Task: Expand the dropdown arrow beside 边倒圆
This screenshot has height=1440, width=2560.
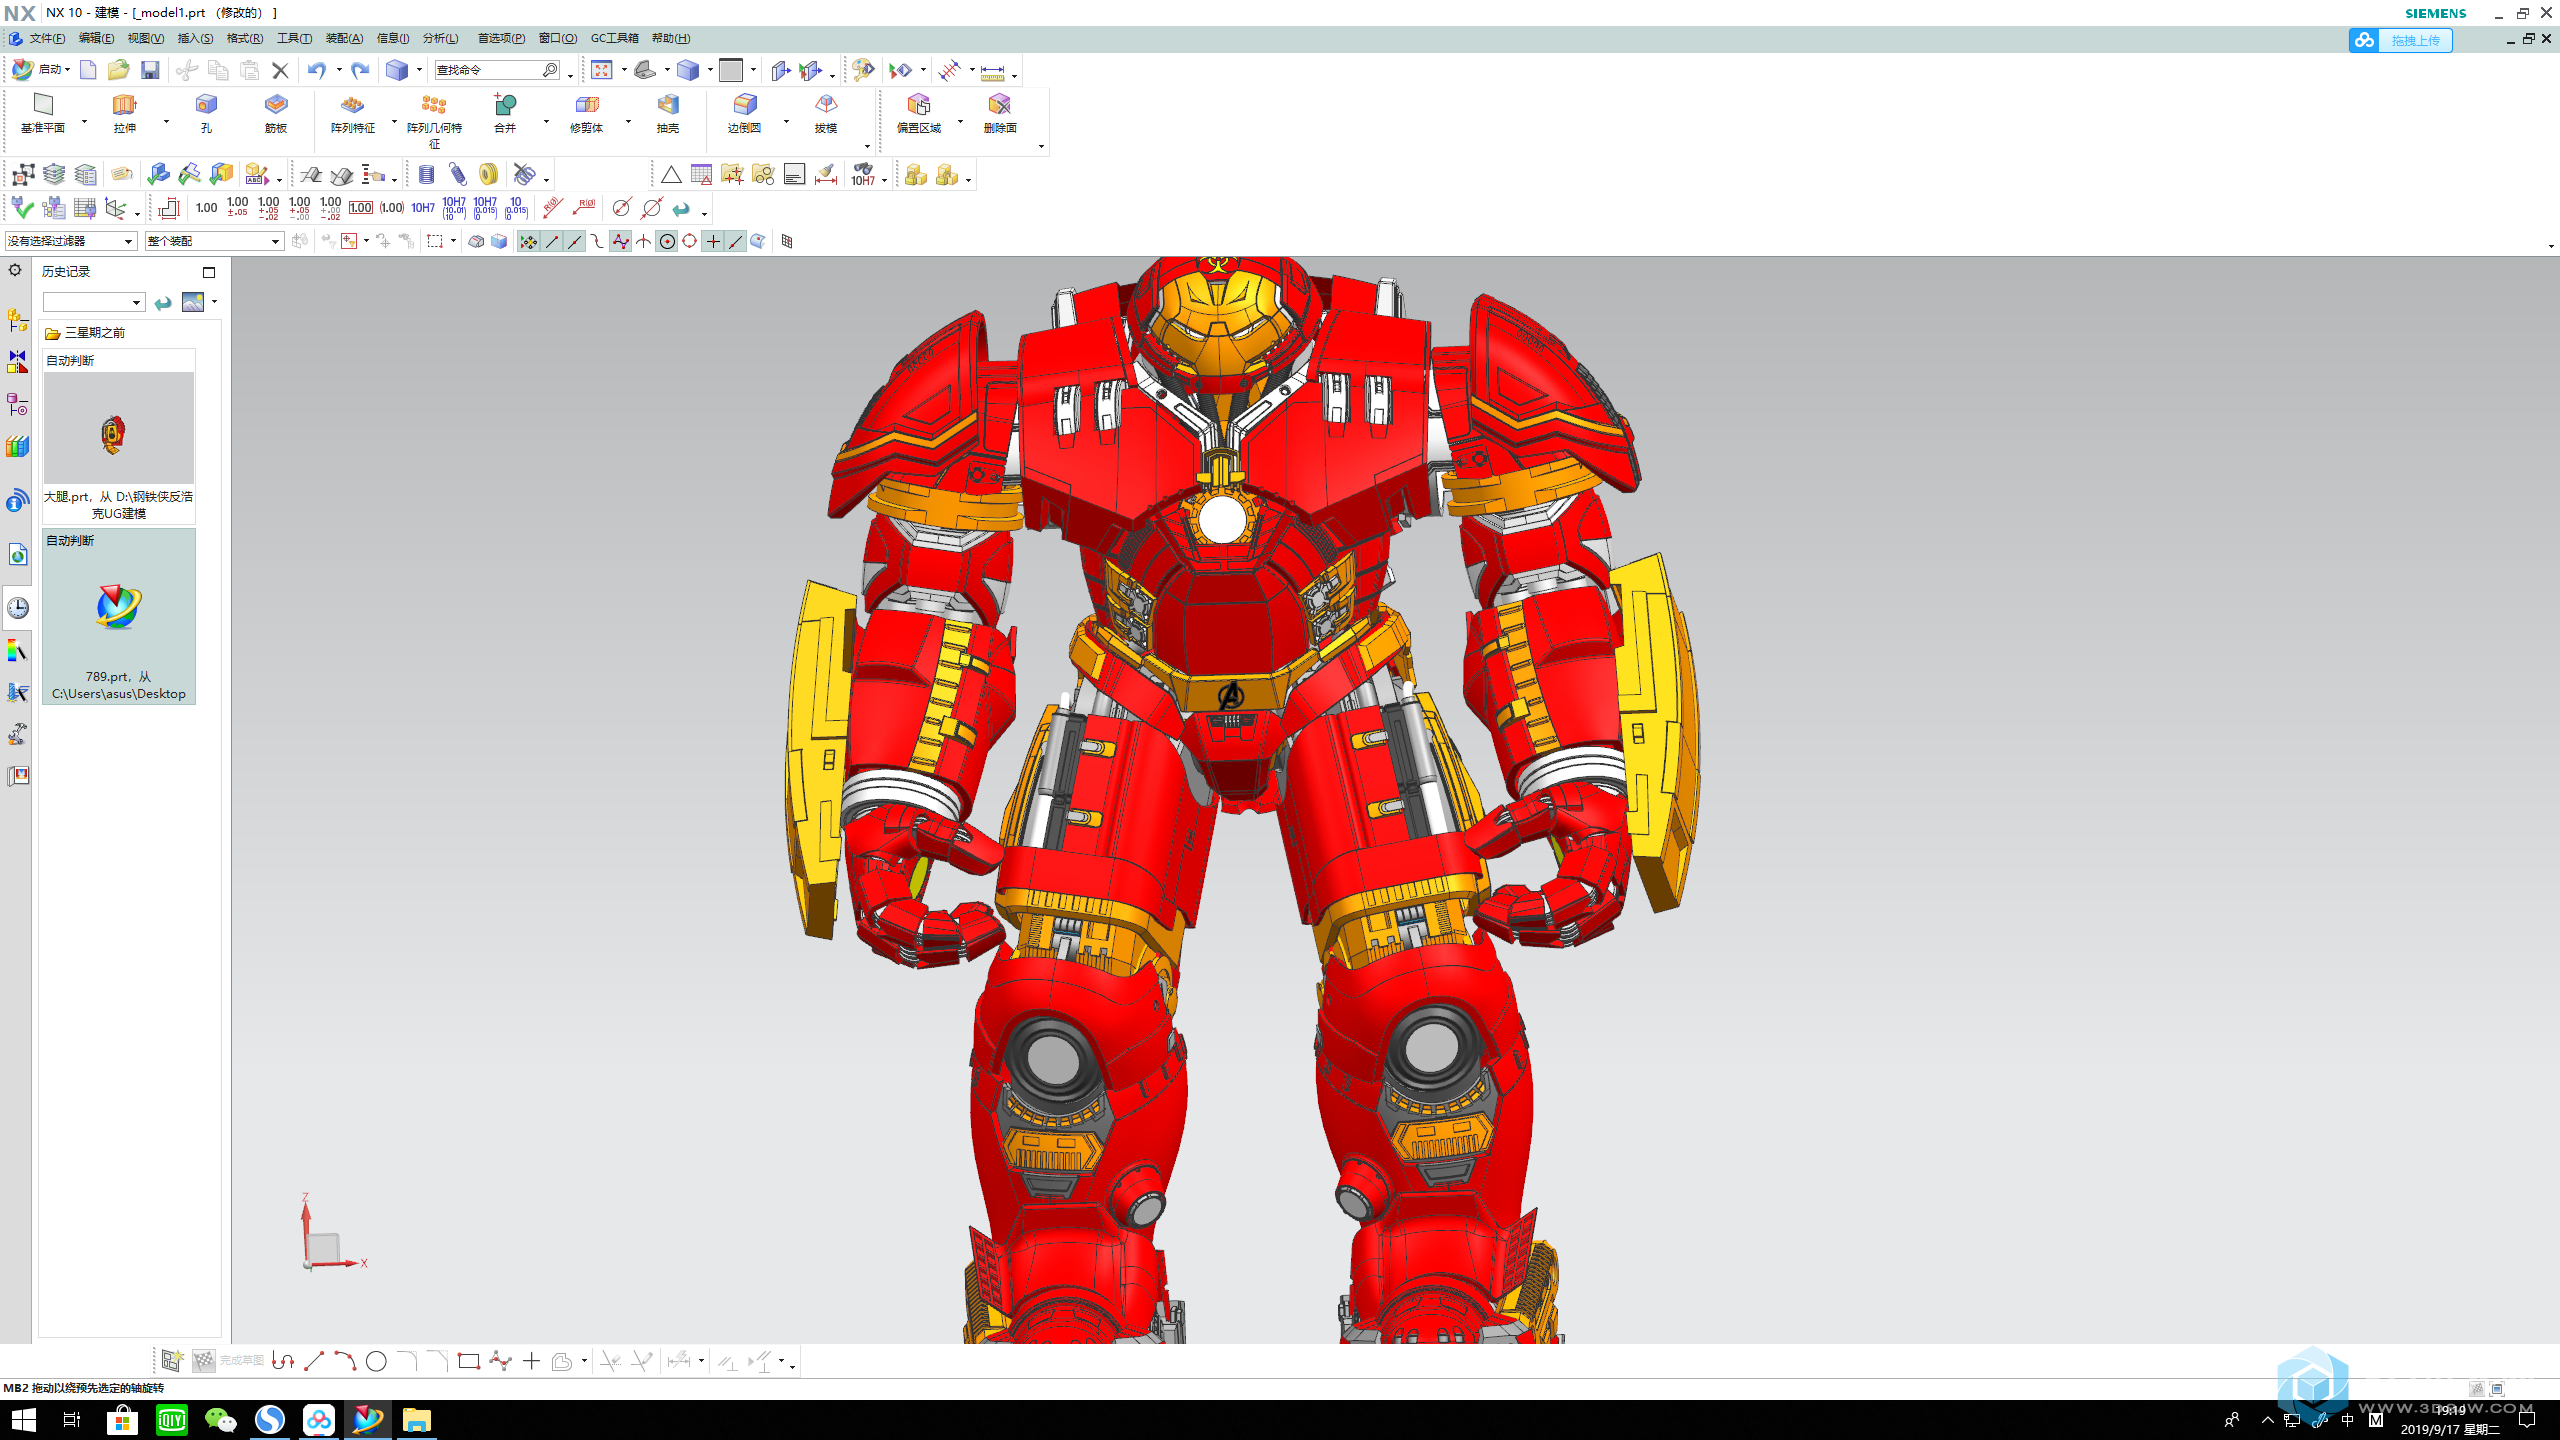Action: tap(786, 122)
